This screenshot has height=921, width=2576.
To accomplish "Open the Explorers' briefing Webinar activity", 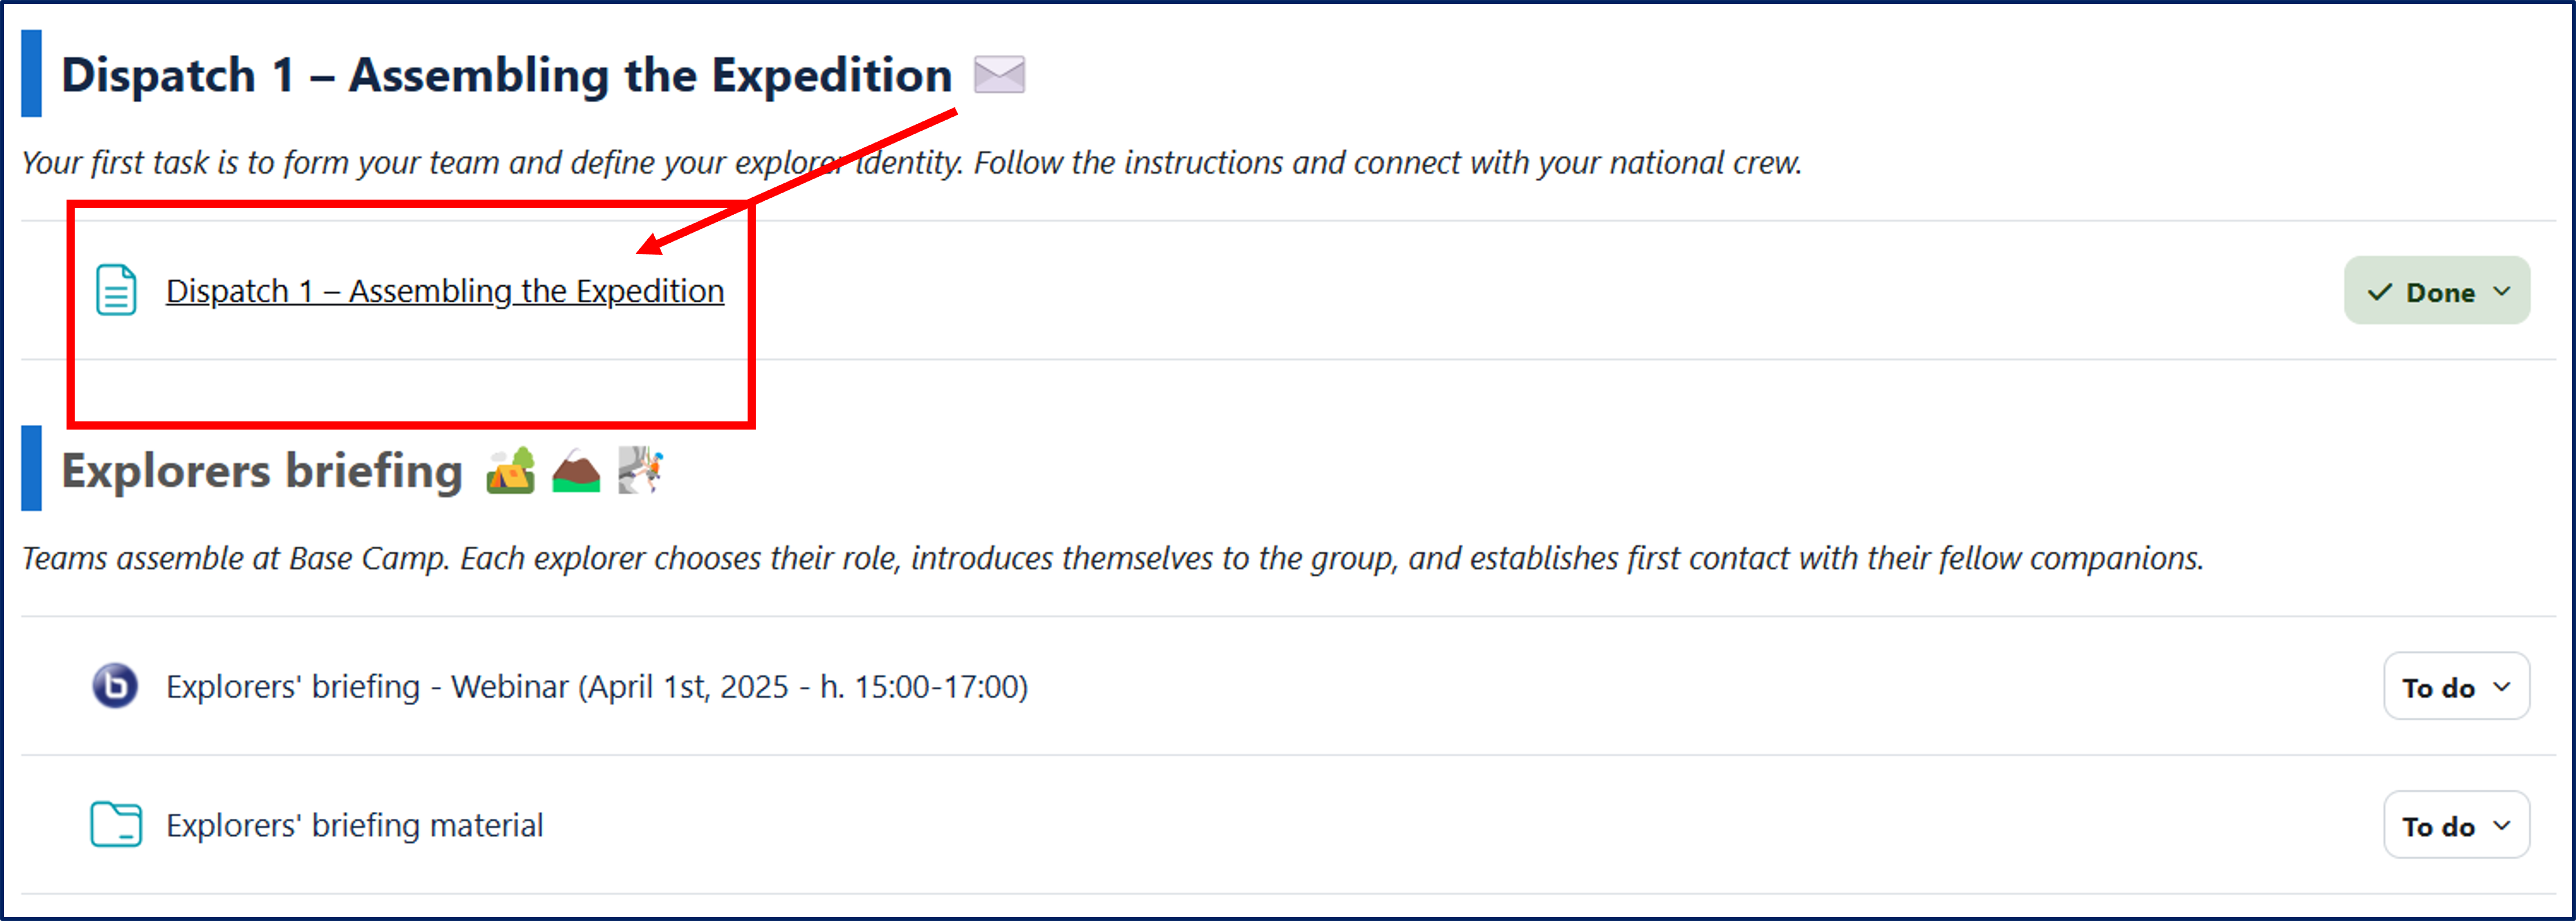I will 596,687.
